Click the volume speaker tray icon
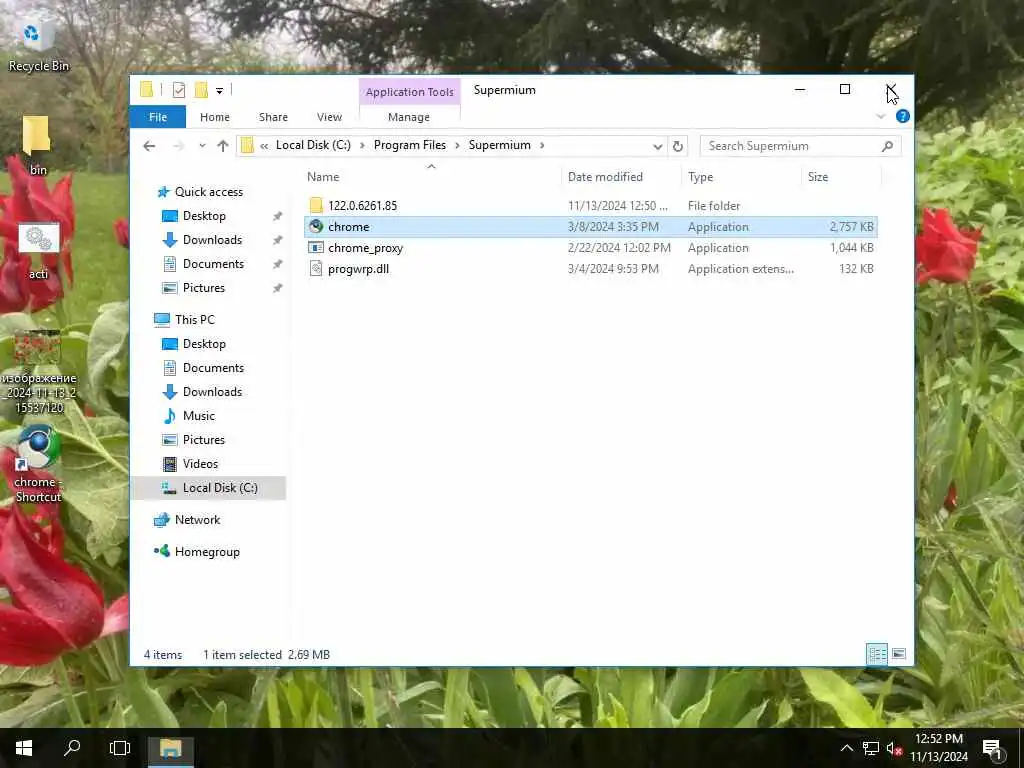Viewport: 1024px width, 768px height. 893,748
